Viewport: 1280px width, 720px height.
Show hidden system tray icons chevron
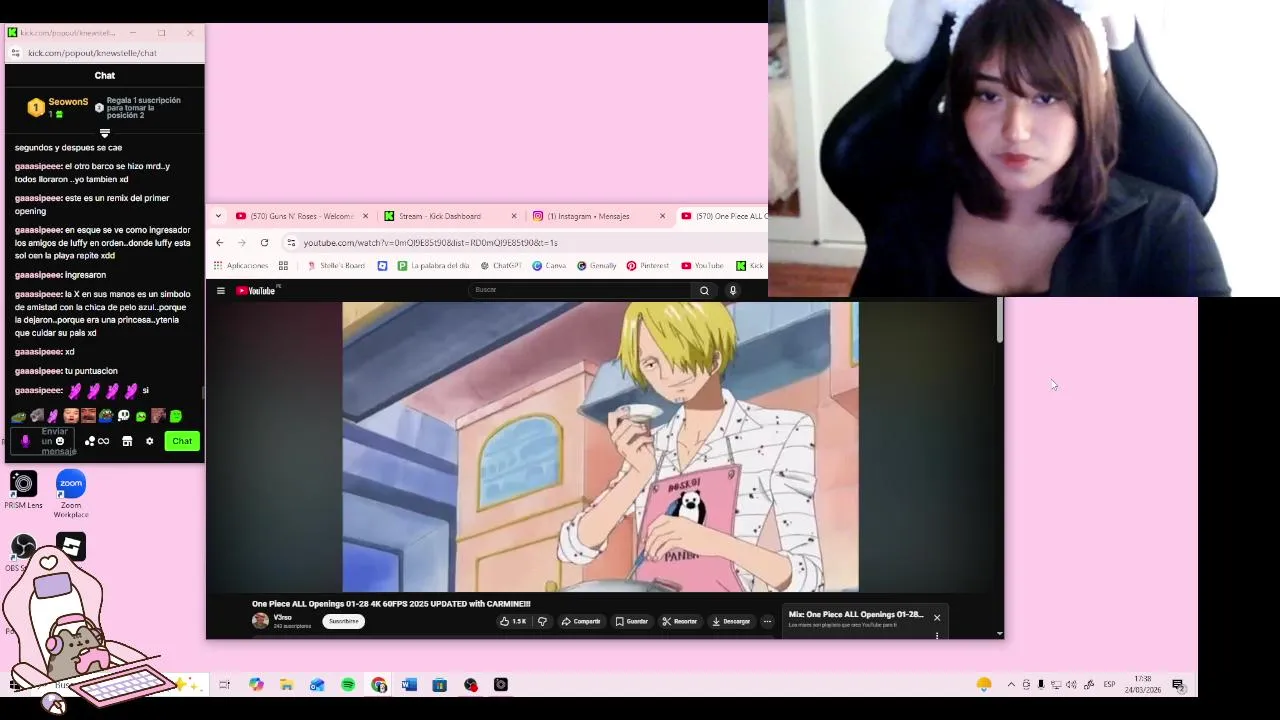[x=1011, y=685]
